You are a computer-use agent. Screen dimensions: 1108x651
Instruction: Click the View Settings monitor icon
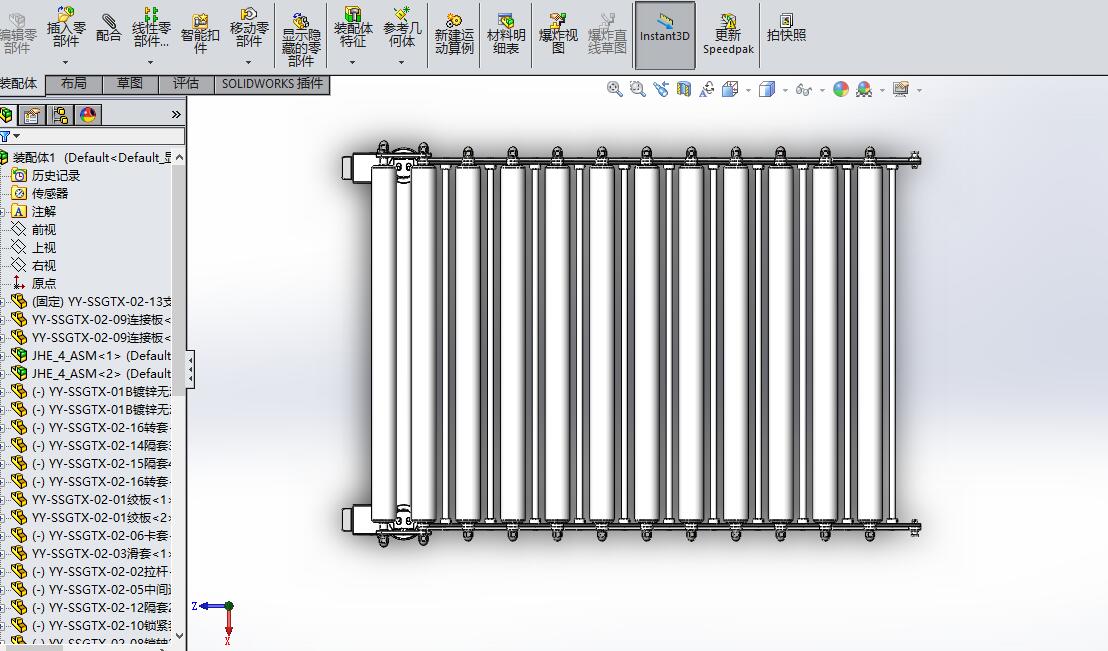point(901,89)
